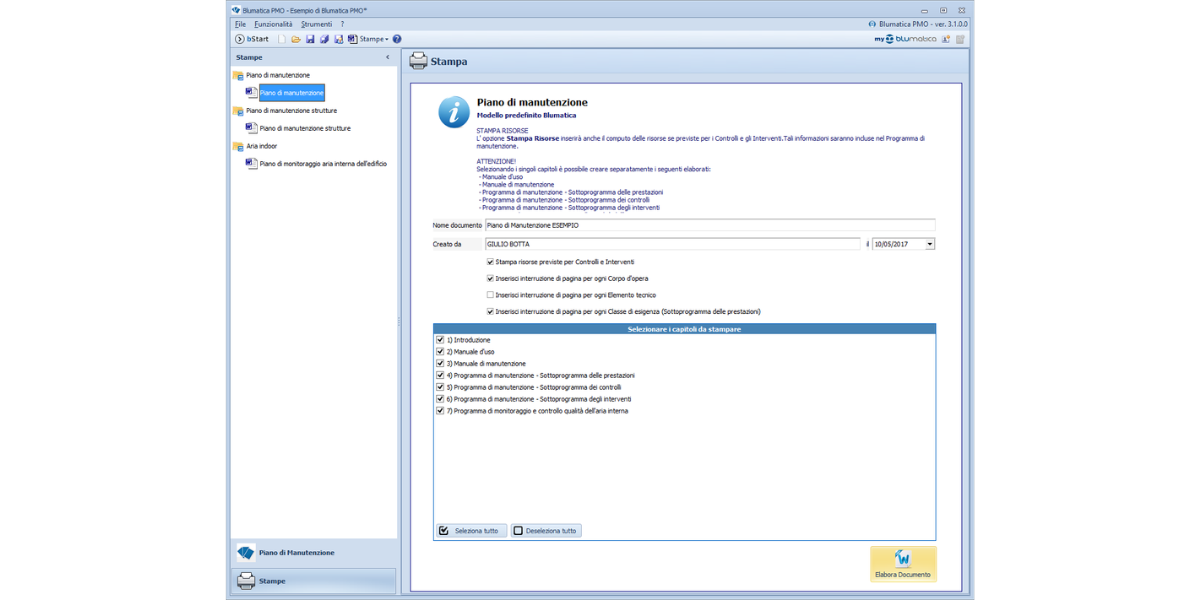Click the new document toolbar icon
This screenshot has height=600, width=1200.
click(282, 39)
